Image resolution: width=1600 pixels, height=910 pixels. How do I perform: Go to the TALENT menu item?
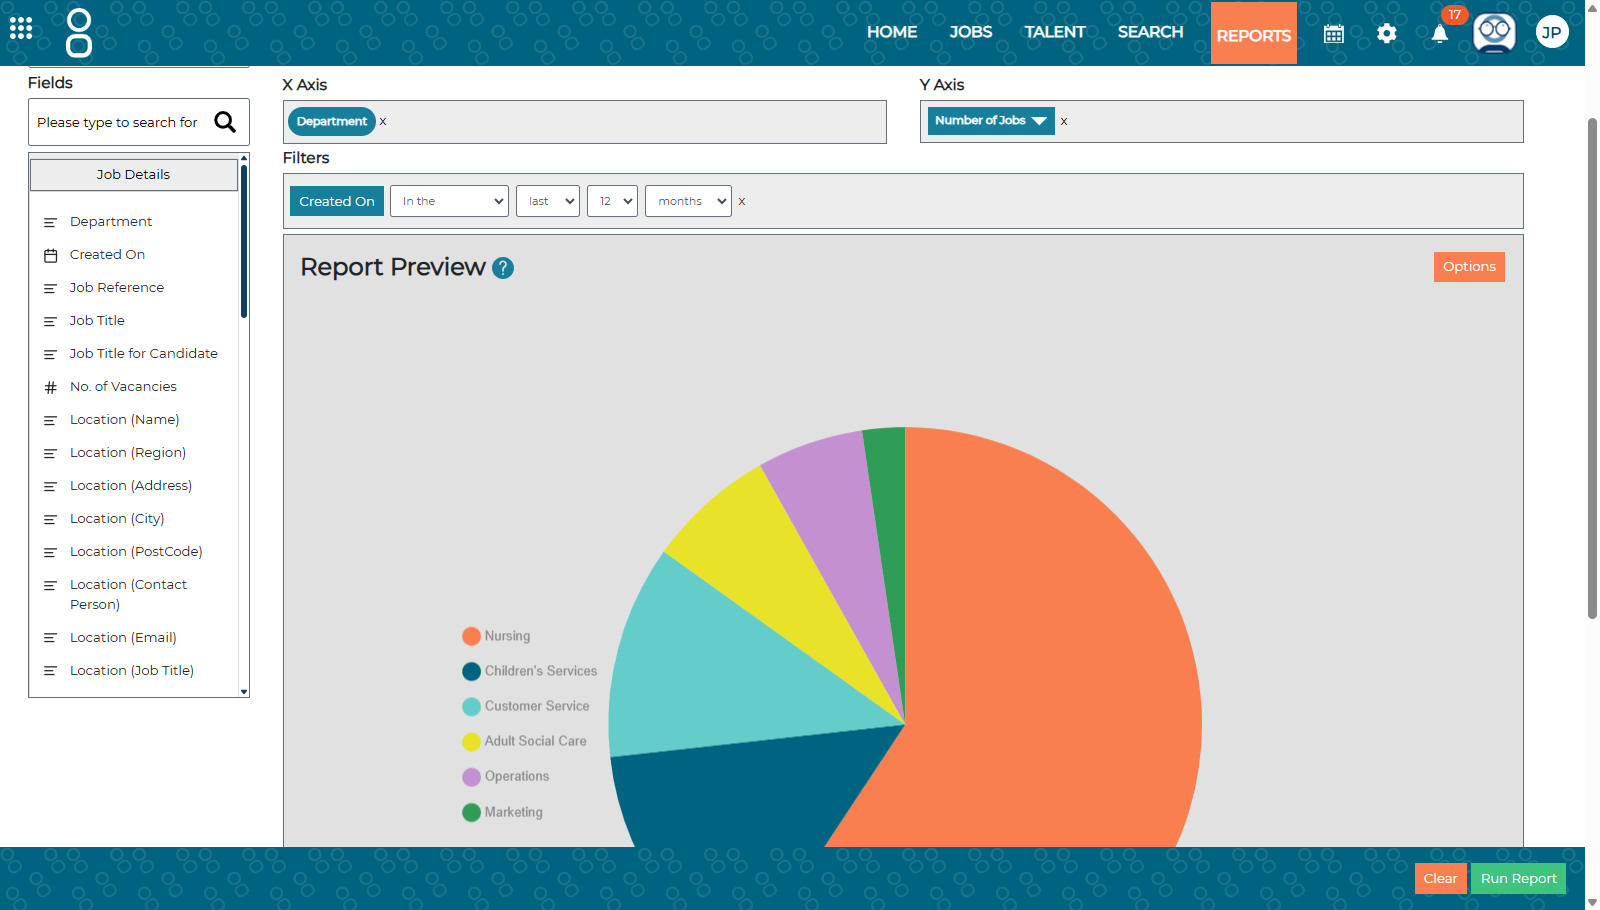tap(1054, 31)
